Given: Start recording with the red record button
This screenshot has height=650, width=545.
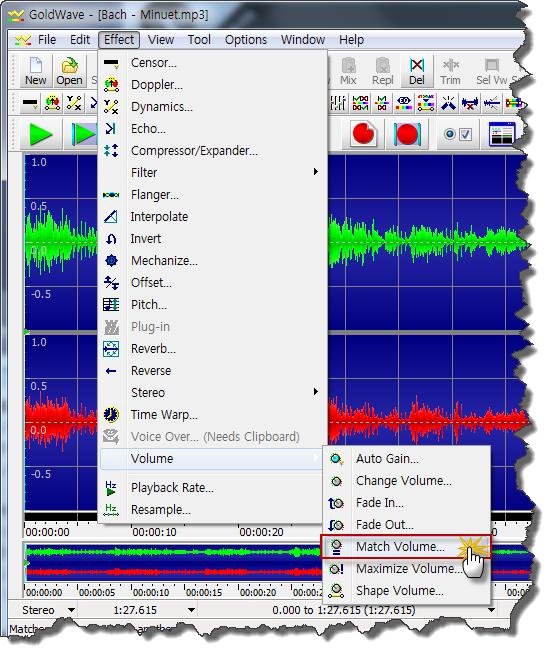Looking at the screenshot, I should [363, 134].
